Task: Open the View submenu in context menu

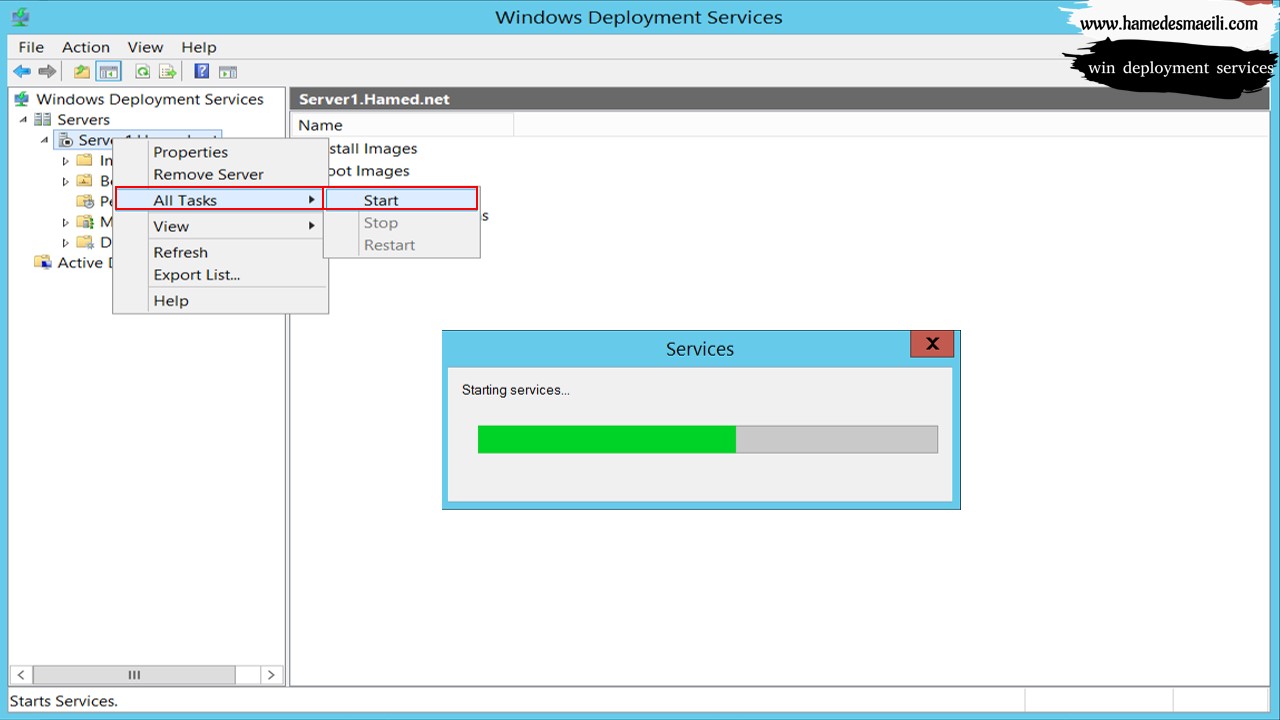Action: coord(220,226)
